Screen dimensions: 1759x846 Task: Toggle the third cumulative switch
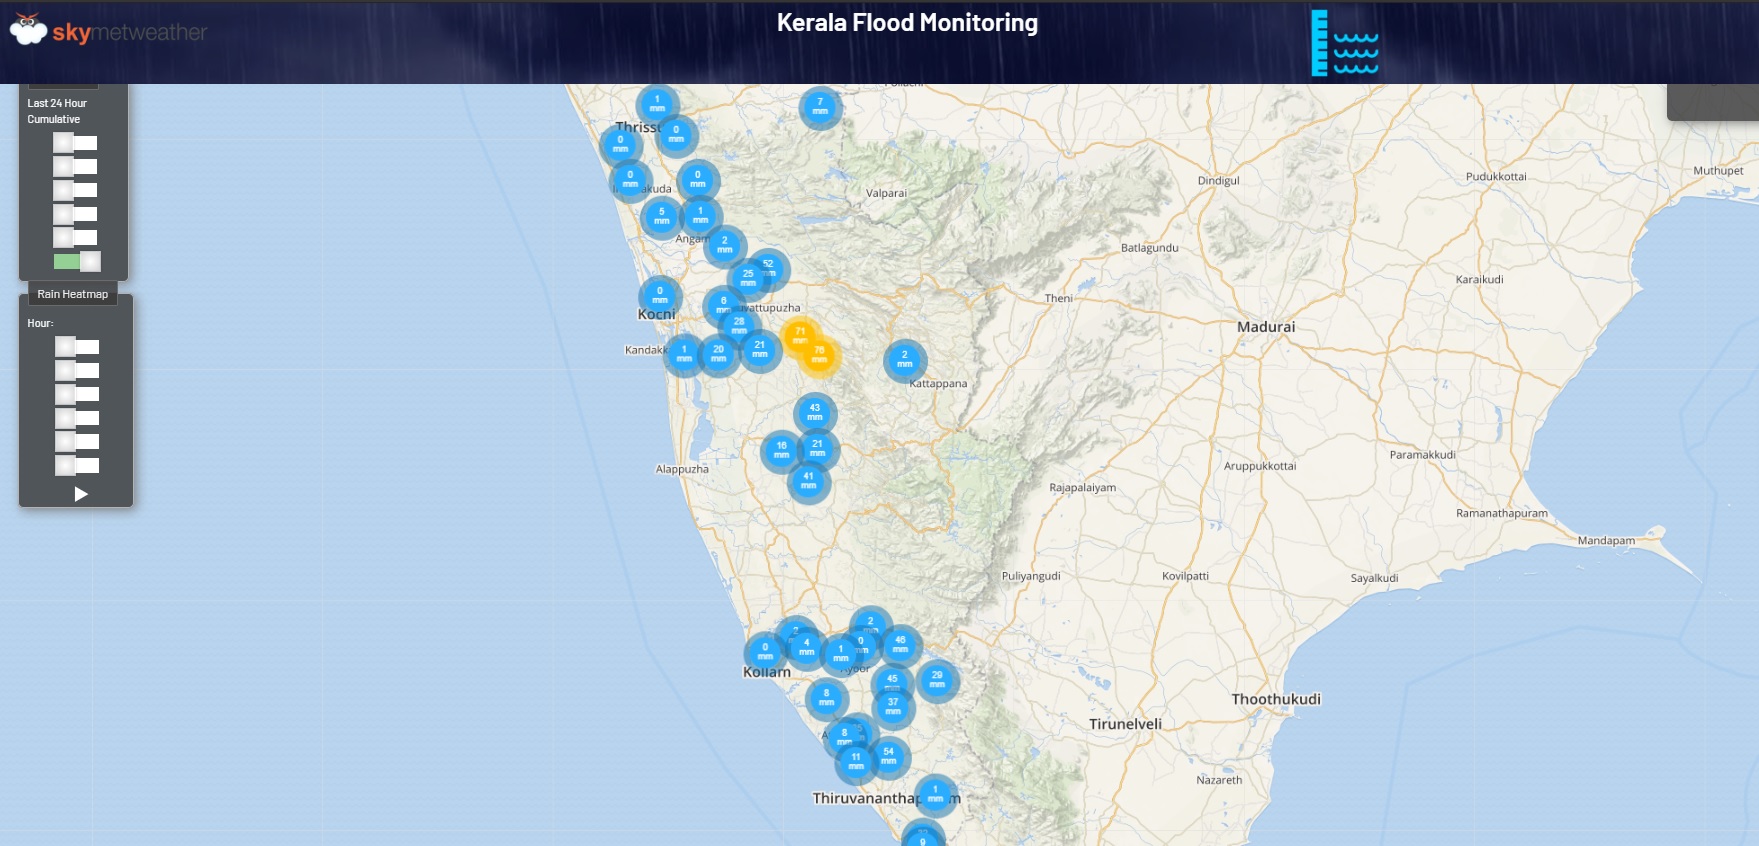(x=76, y=190)
